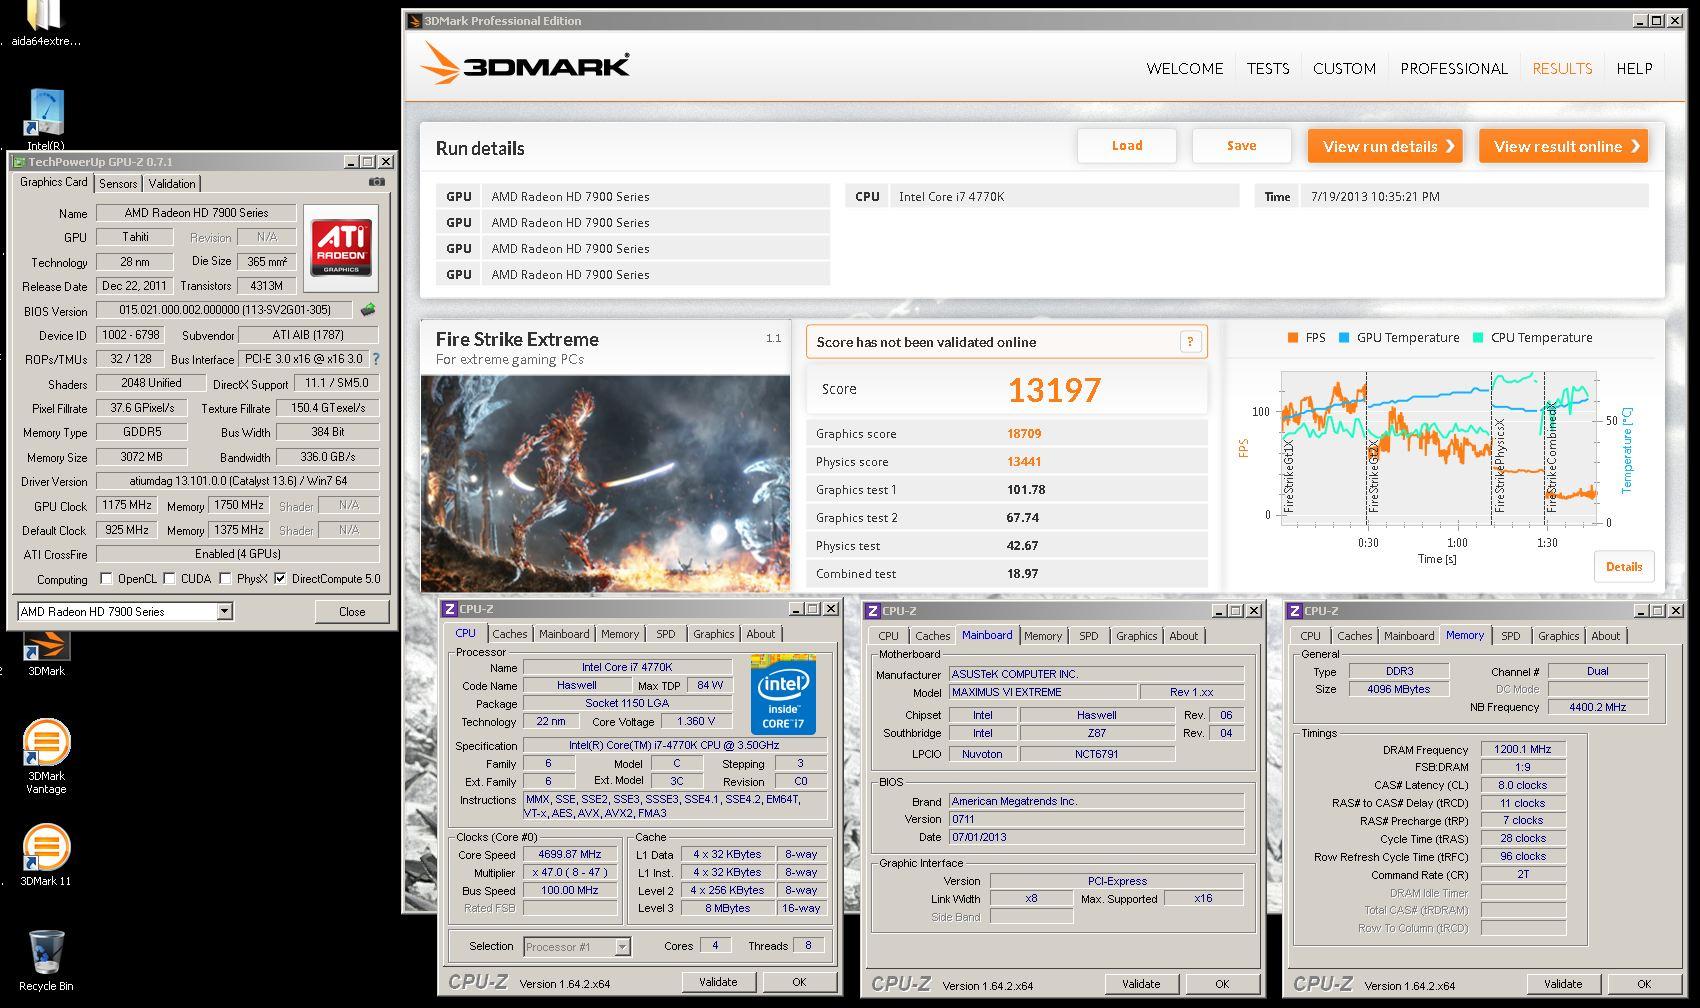Click the Intel Core i7 4770K CPU entry
The width and height of the screenshot is (1700, 1008).
coord(1043,196)
